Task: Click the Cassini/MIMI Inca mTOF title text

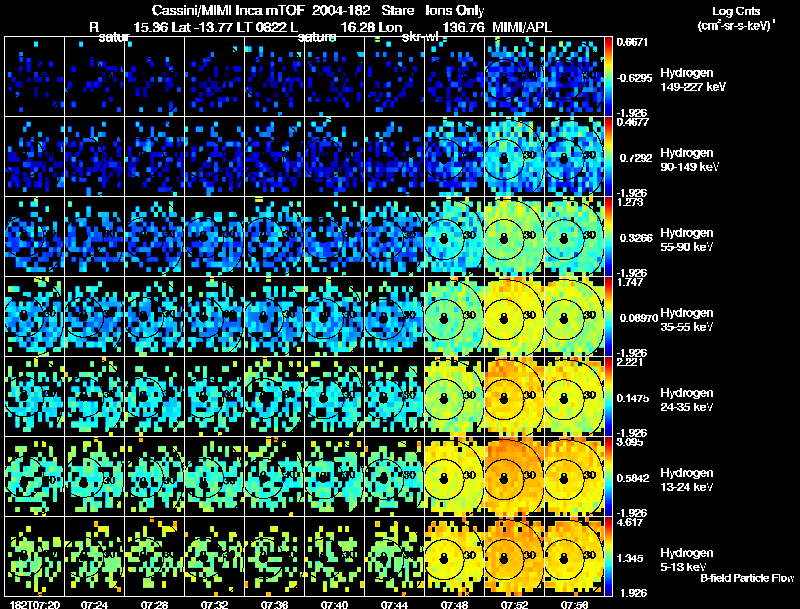Action: (x=229, y=10)
